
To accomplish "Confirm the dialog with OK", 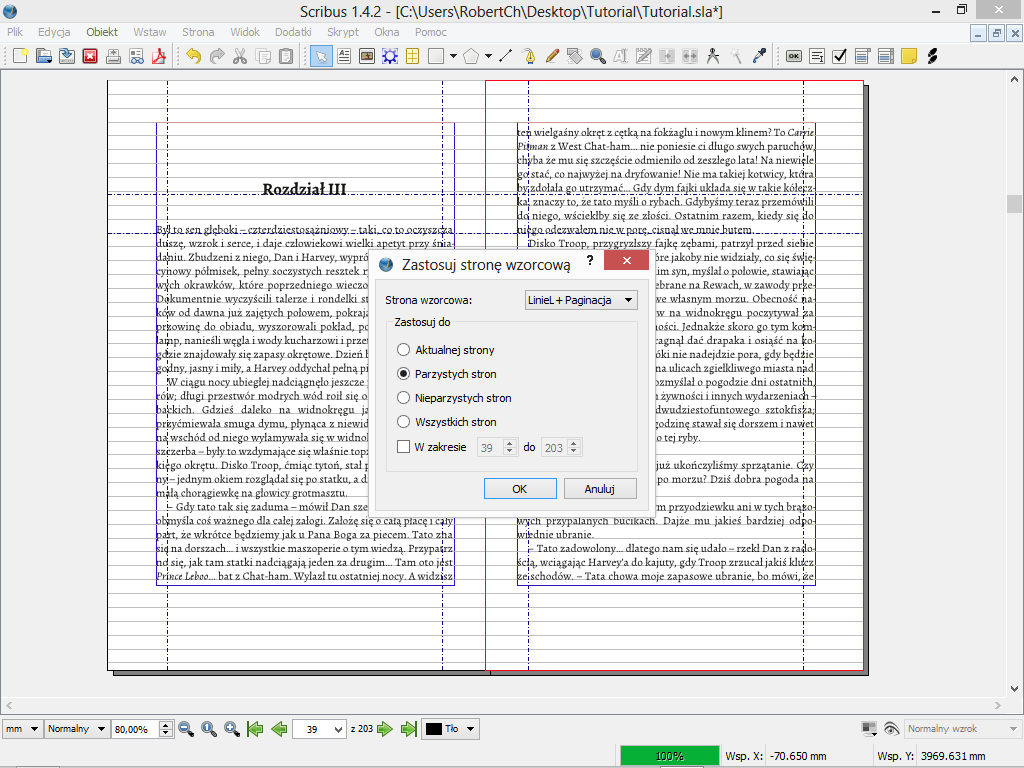I will point(519,489).
